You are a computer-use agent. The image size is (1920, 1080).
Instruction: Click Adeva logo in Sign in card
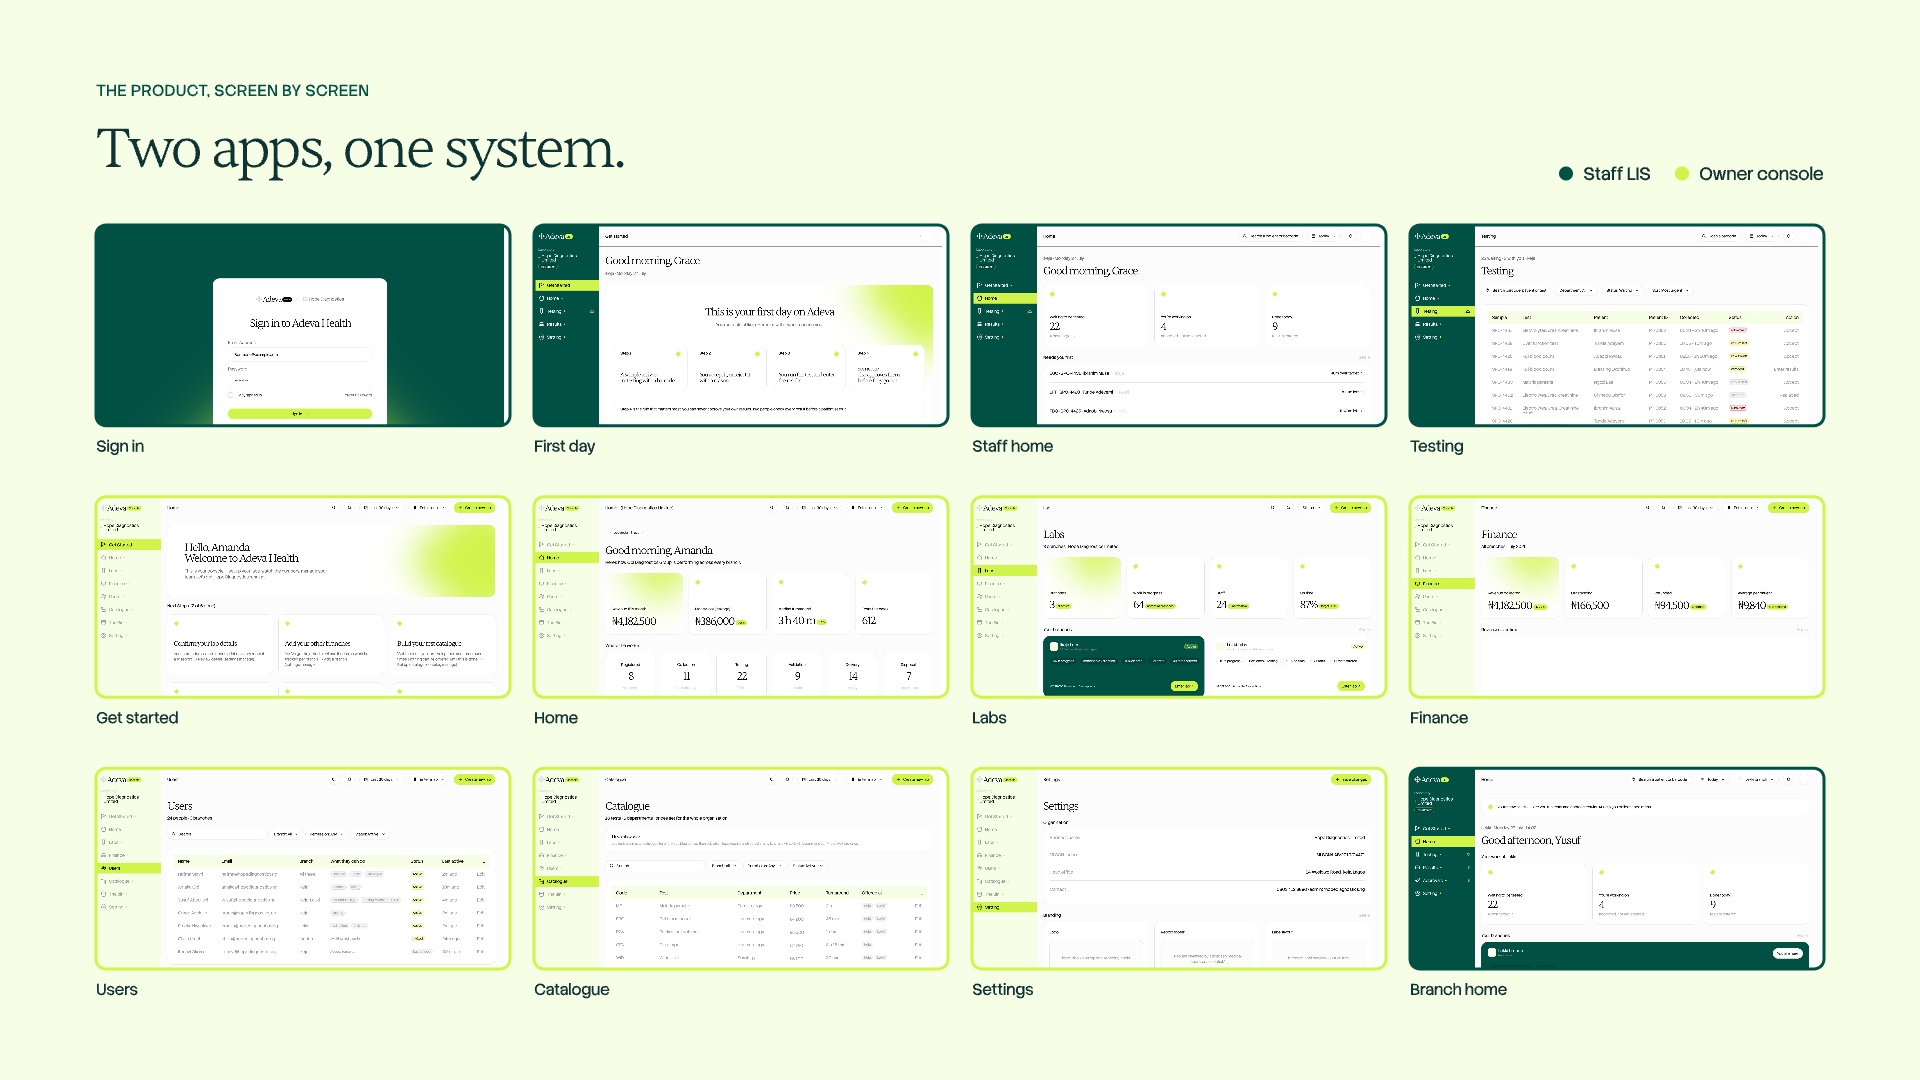[x=273, y=299]
